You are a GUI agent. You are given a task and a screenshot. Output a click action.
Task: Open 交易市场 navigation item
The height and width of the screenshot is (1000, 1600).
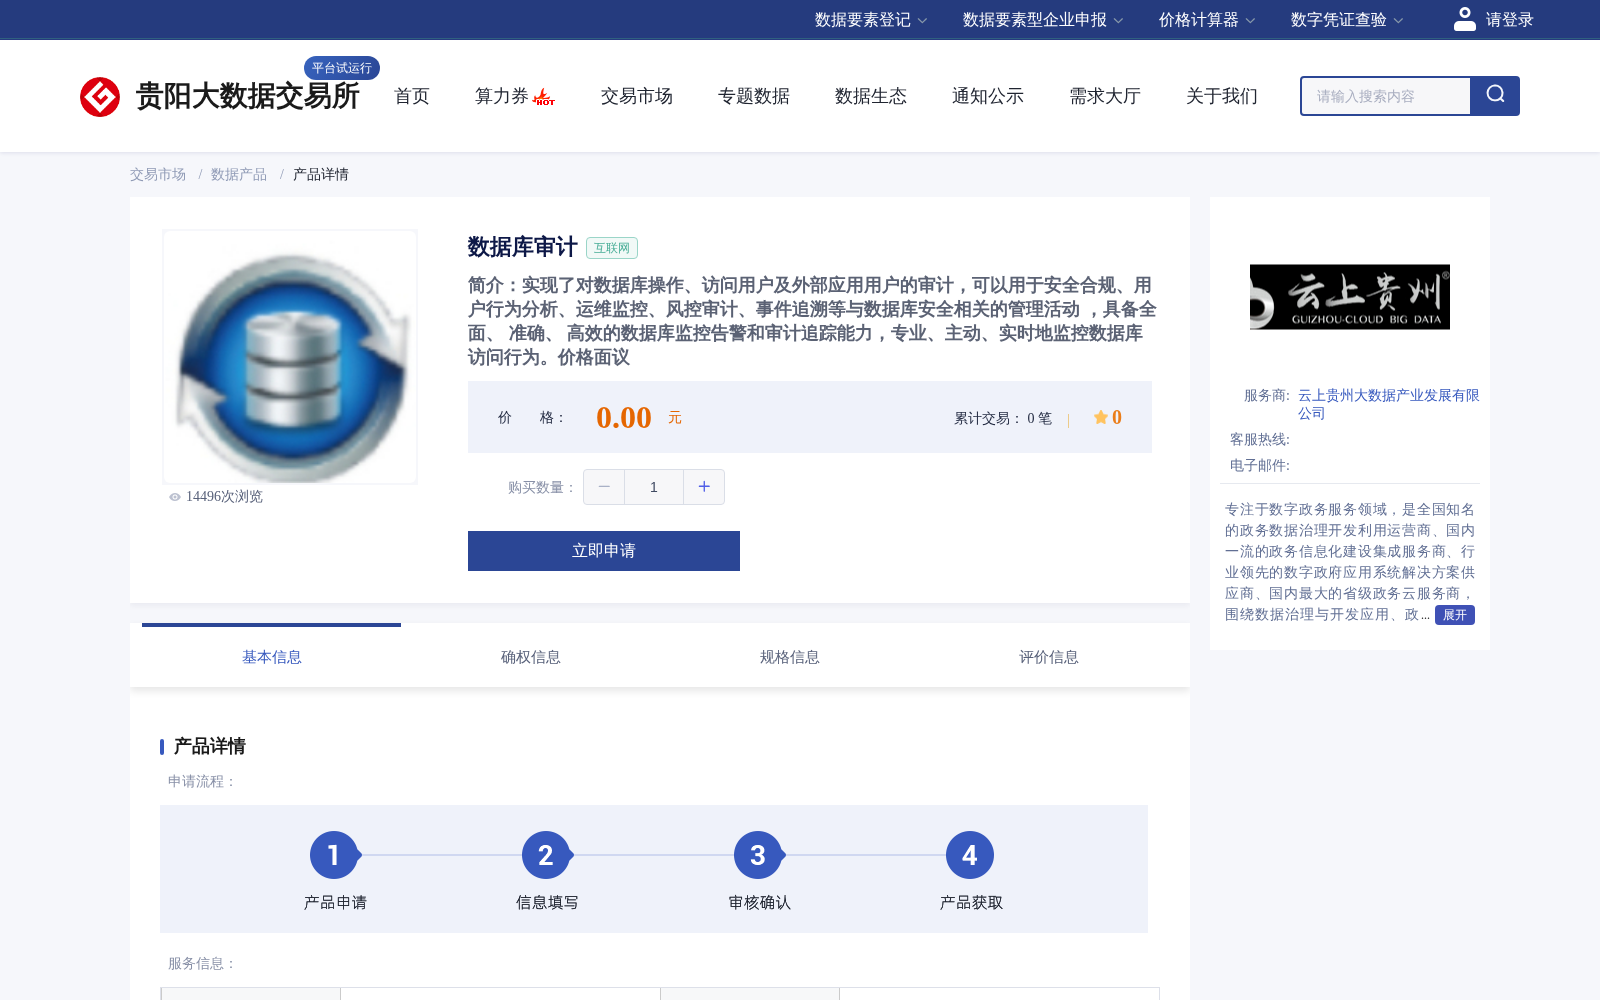tap(637, 96)
